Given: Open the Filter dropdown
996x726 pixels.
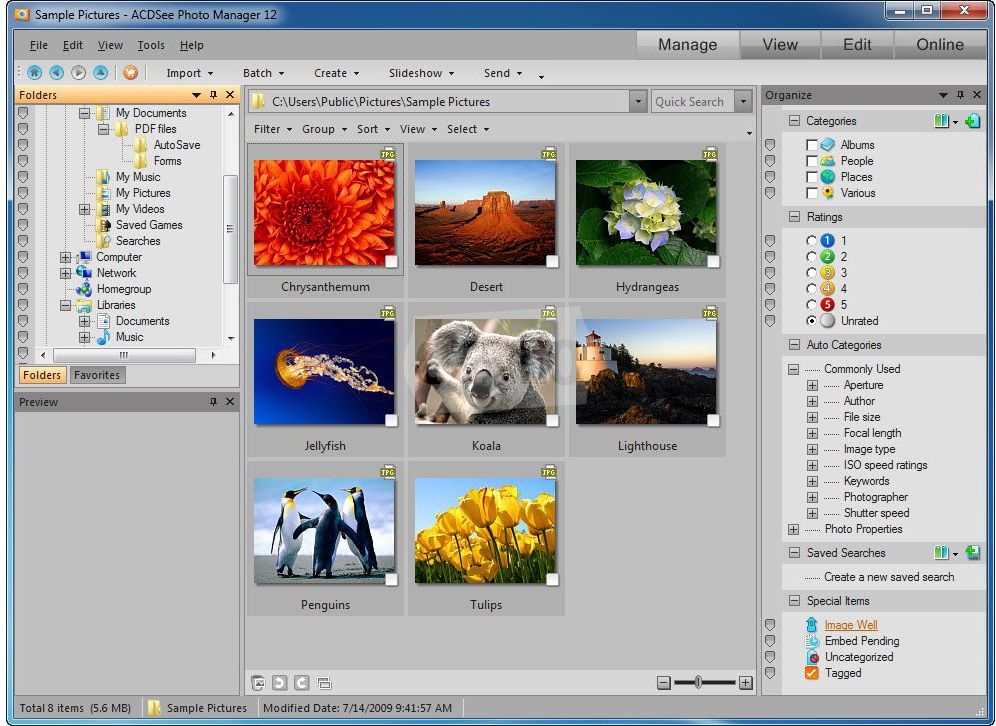Looking at the screenshot, I should pyautogui.click(x=272, y=129).
